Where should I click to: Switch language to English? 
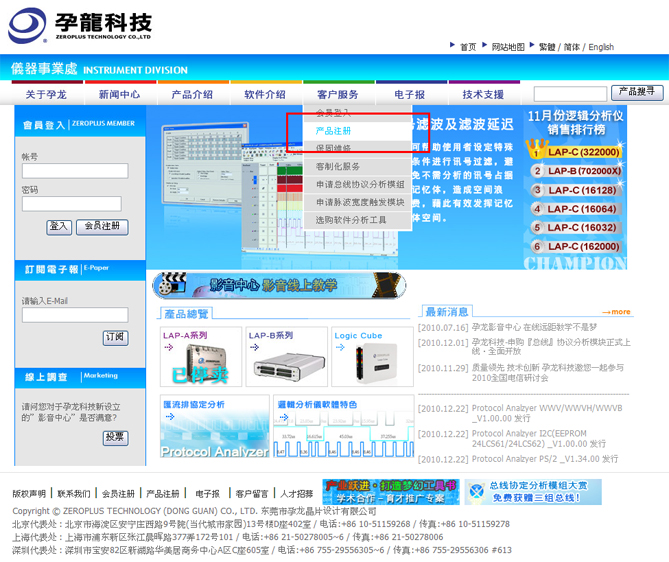point(601,47)
